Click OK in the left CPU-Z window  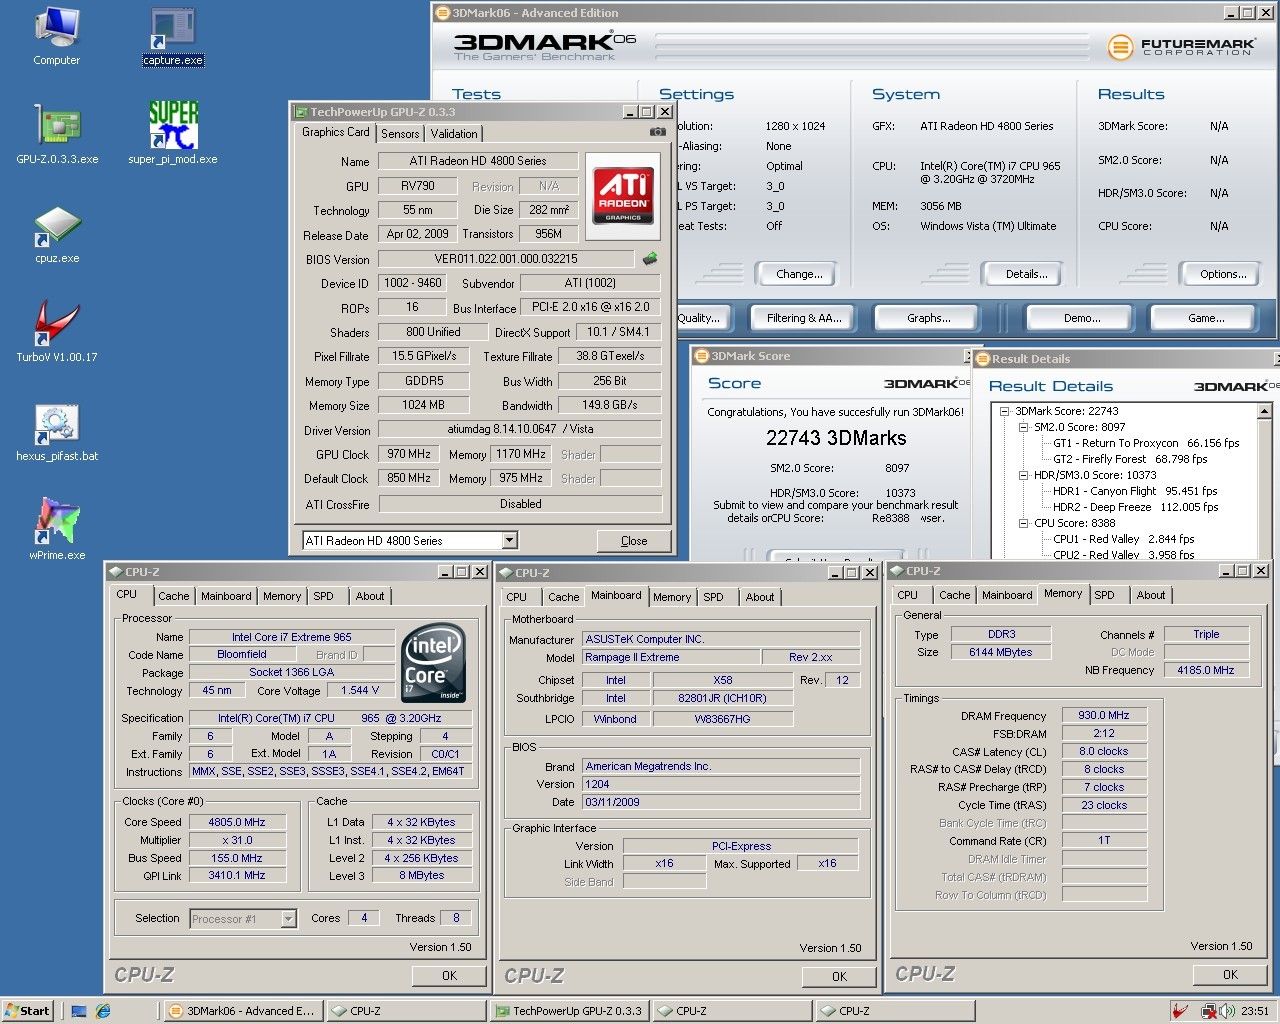[x=449, y=975]
